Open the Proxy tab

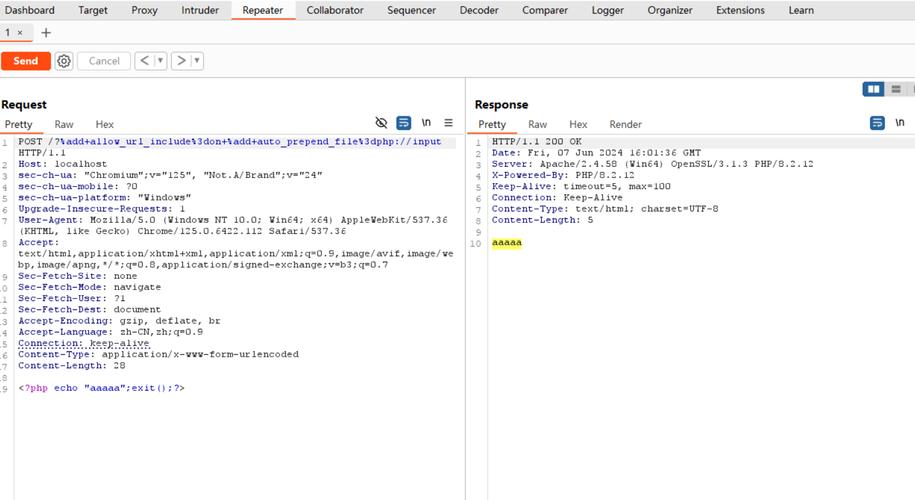[x=144, y=10]
